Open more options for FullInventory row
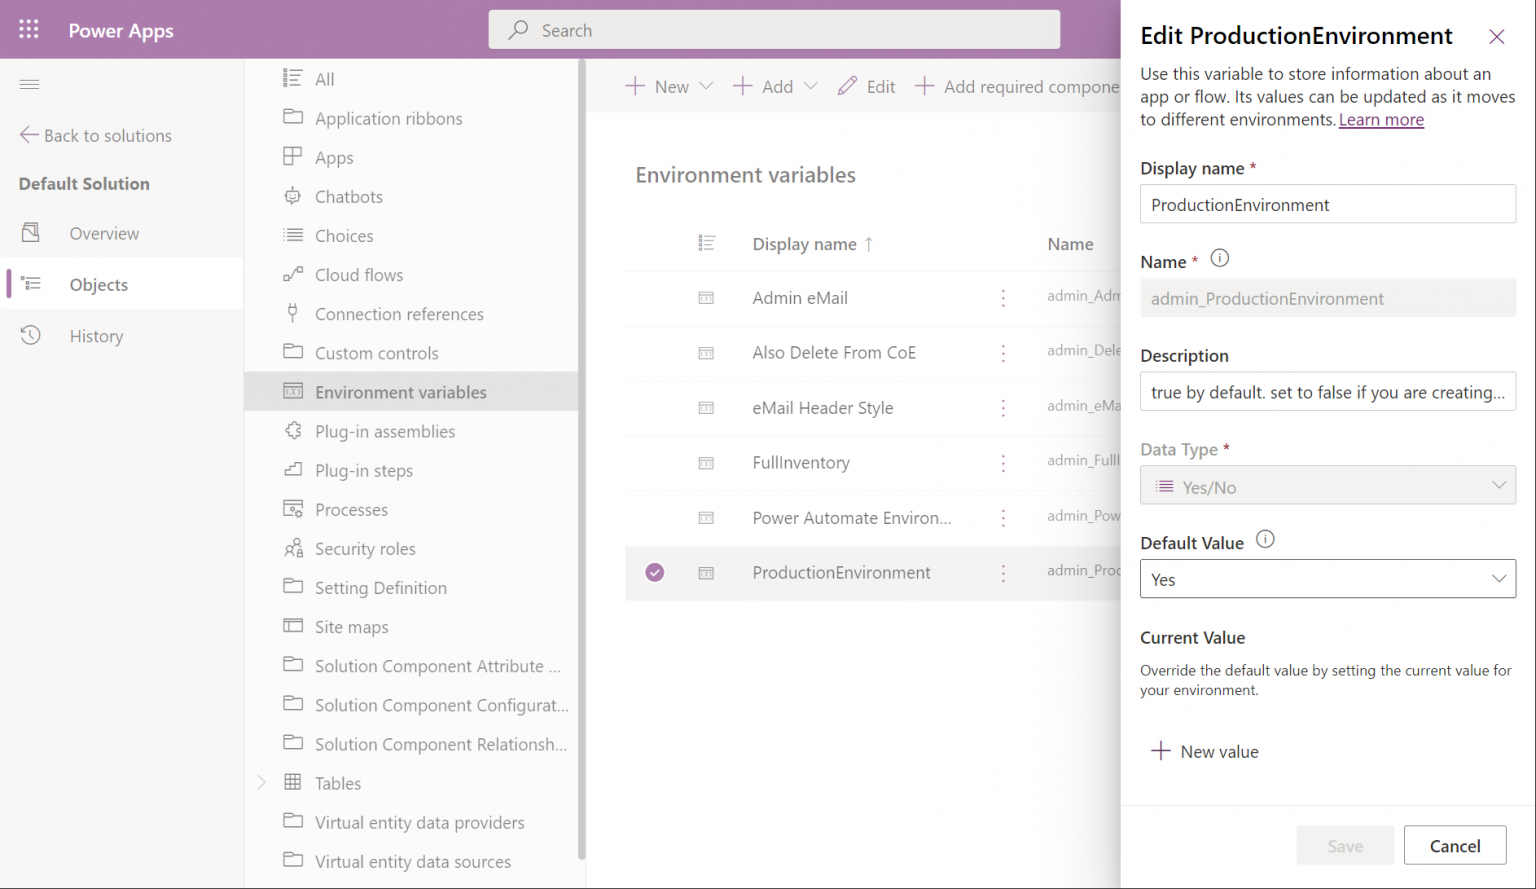 (1003, 463)
